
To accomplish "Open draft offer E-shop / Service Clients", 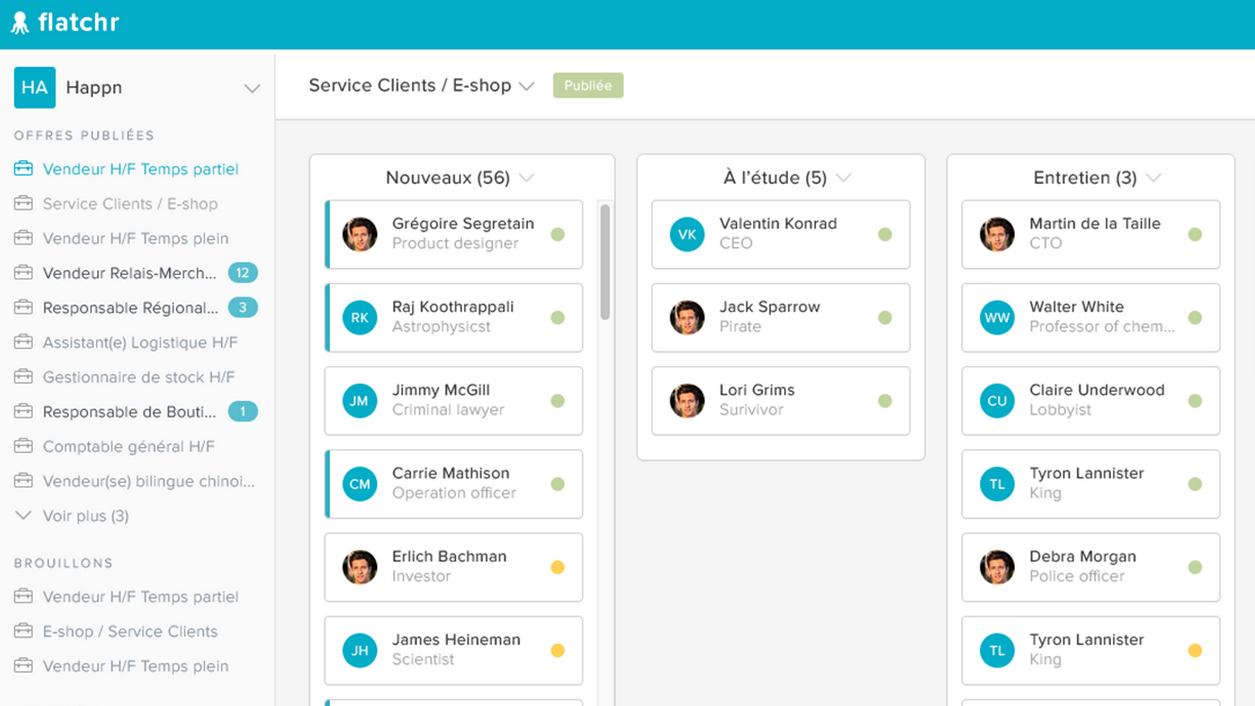I will 130,631.
